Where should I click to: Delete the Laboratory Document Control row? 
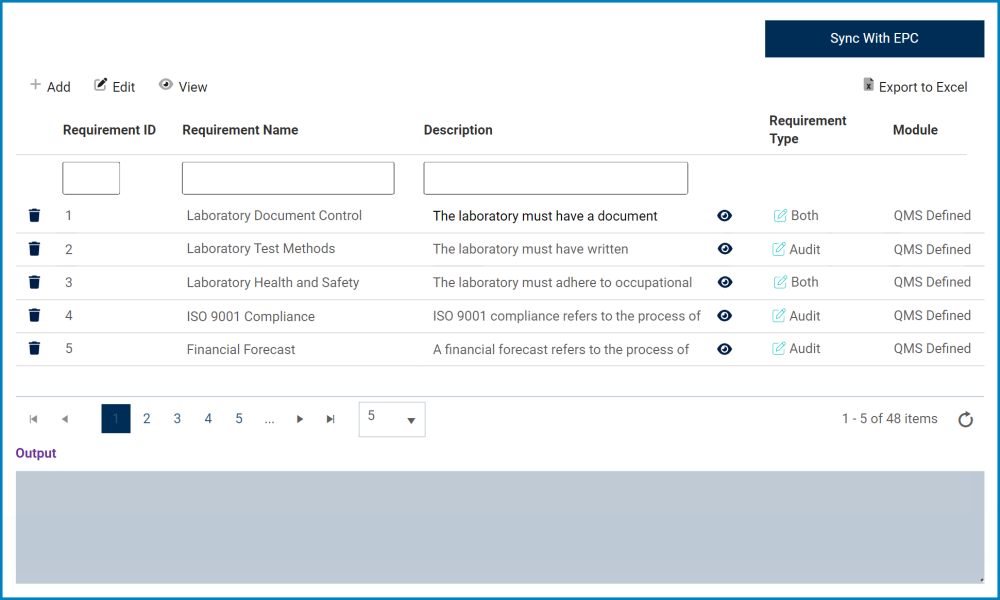coord(34,216)
